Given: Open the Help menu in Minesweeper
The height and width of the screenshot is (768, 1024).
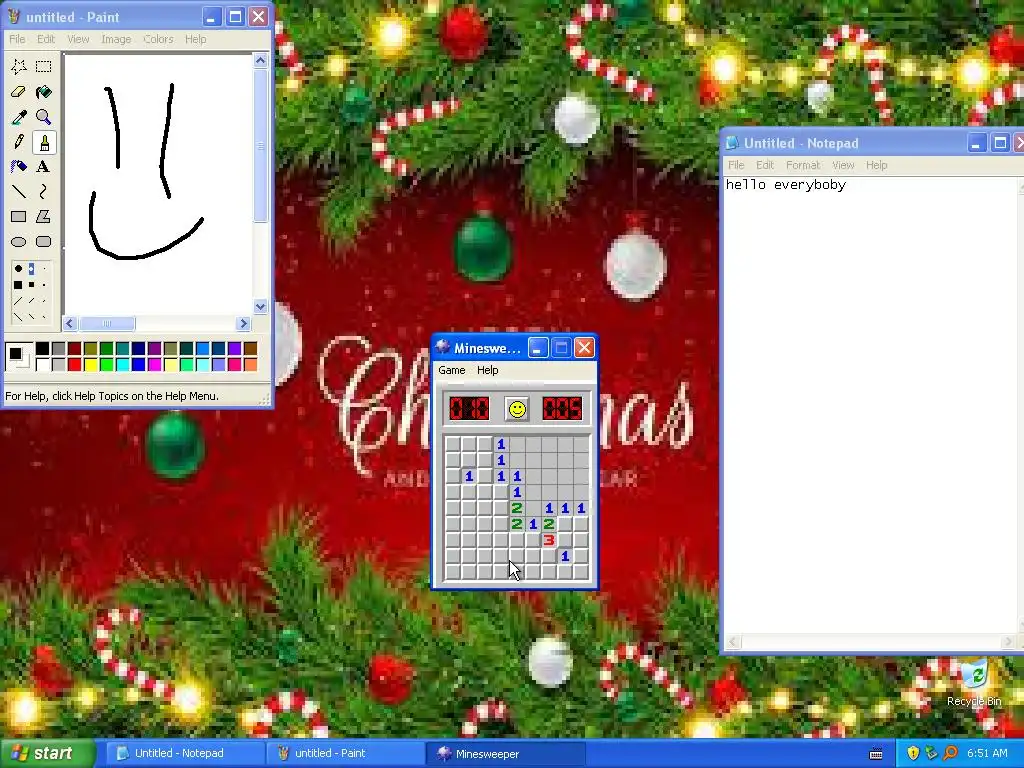Looking at the screenshot, I should (x=488, y=370).
